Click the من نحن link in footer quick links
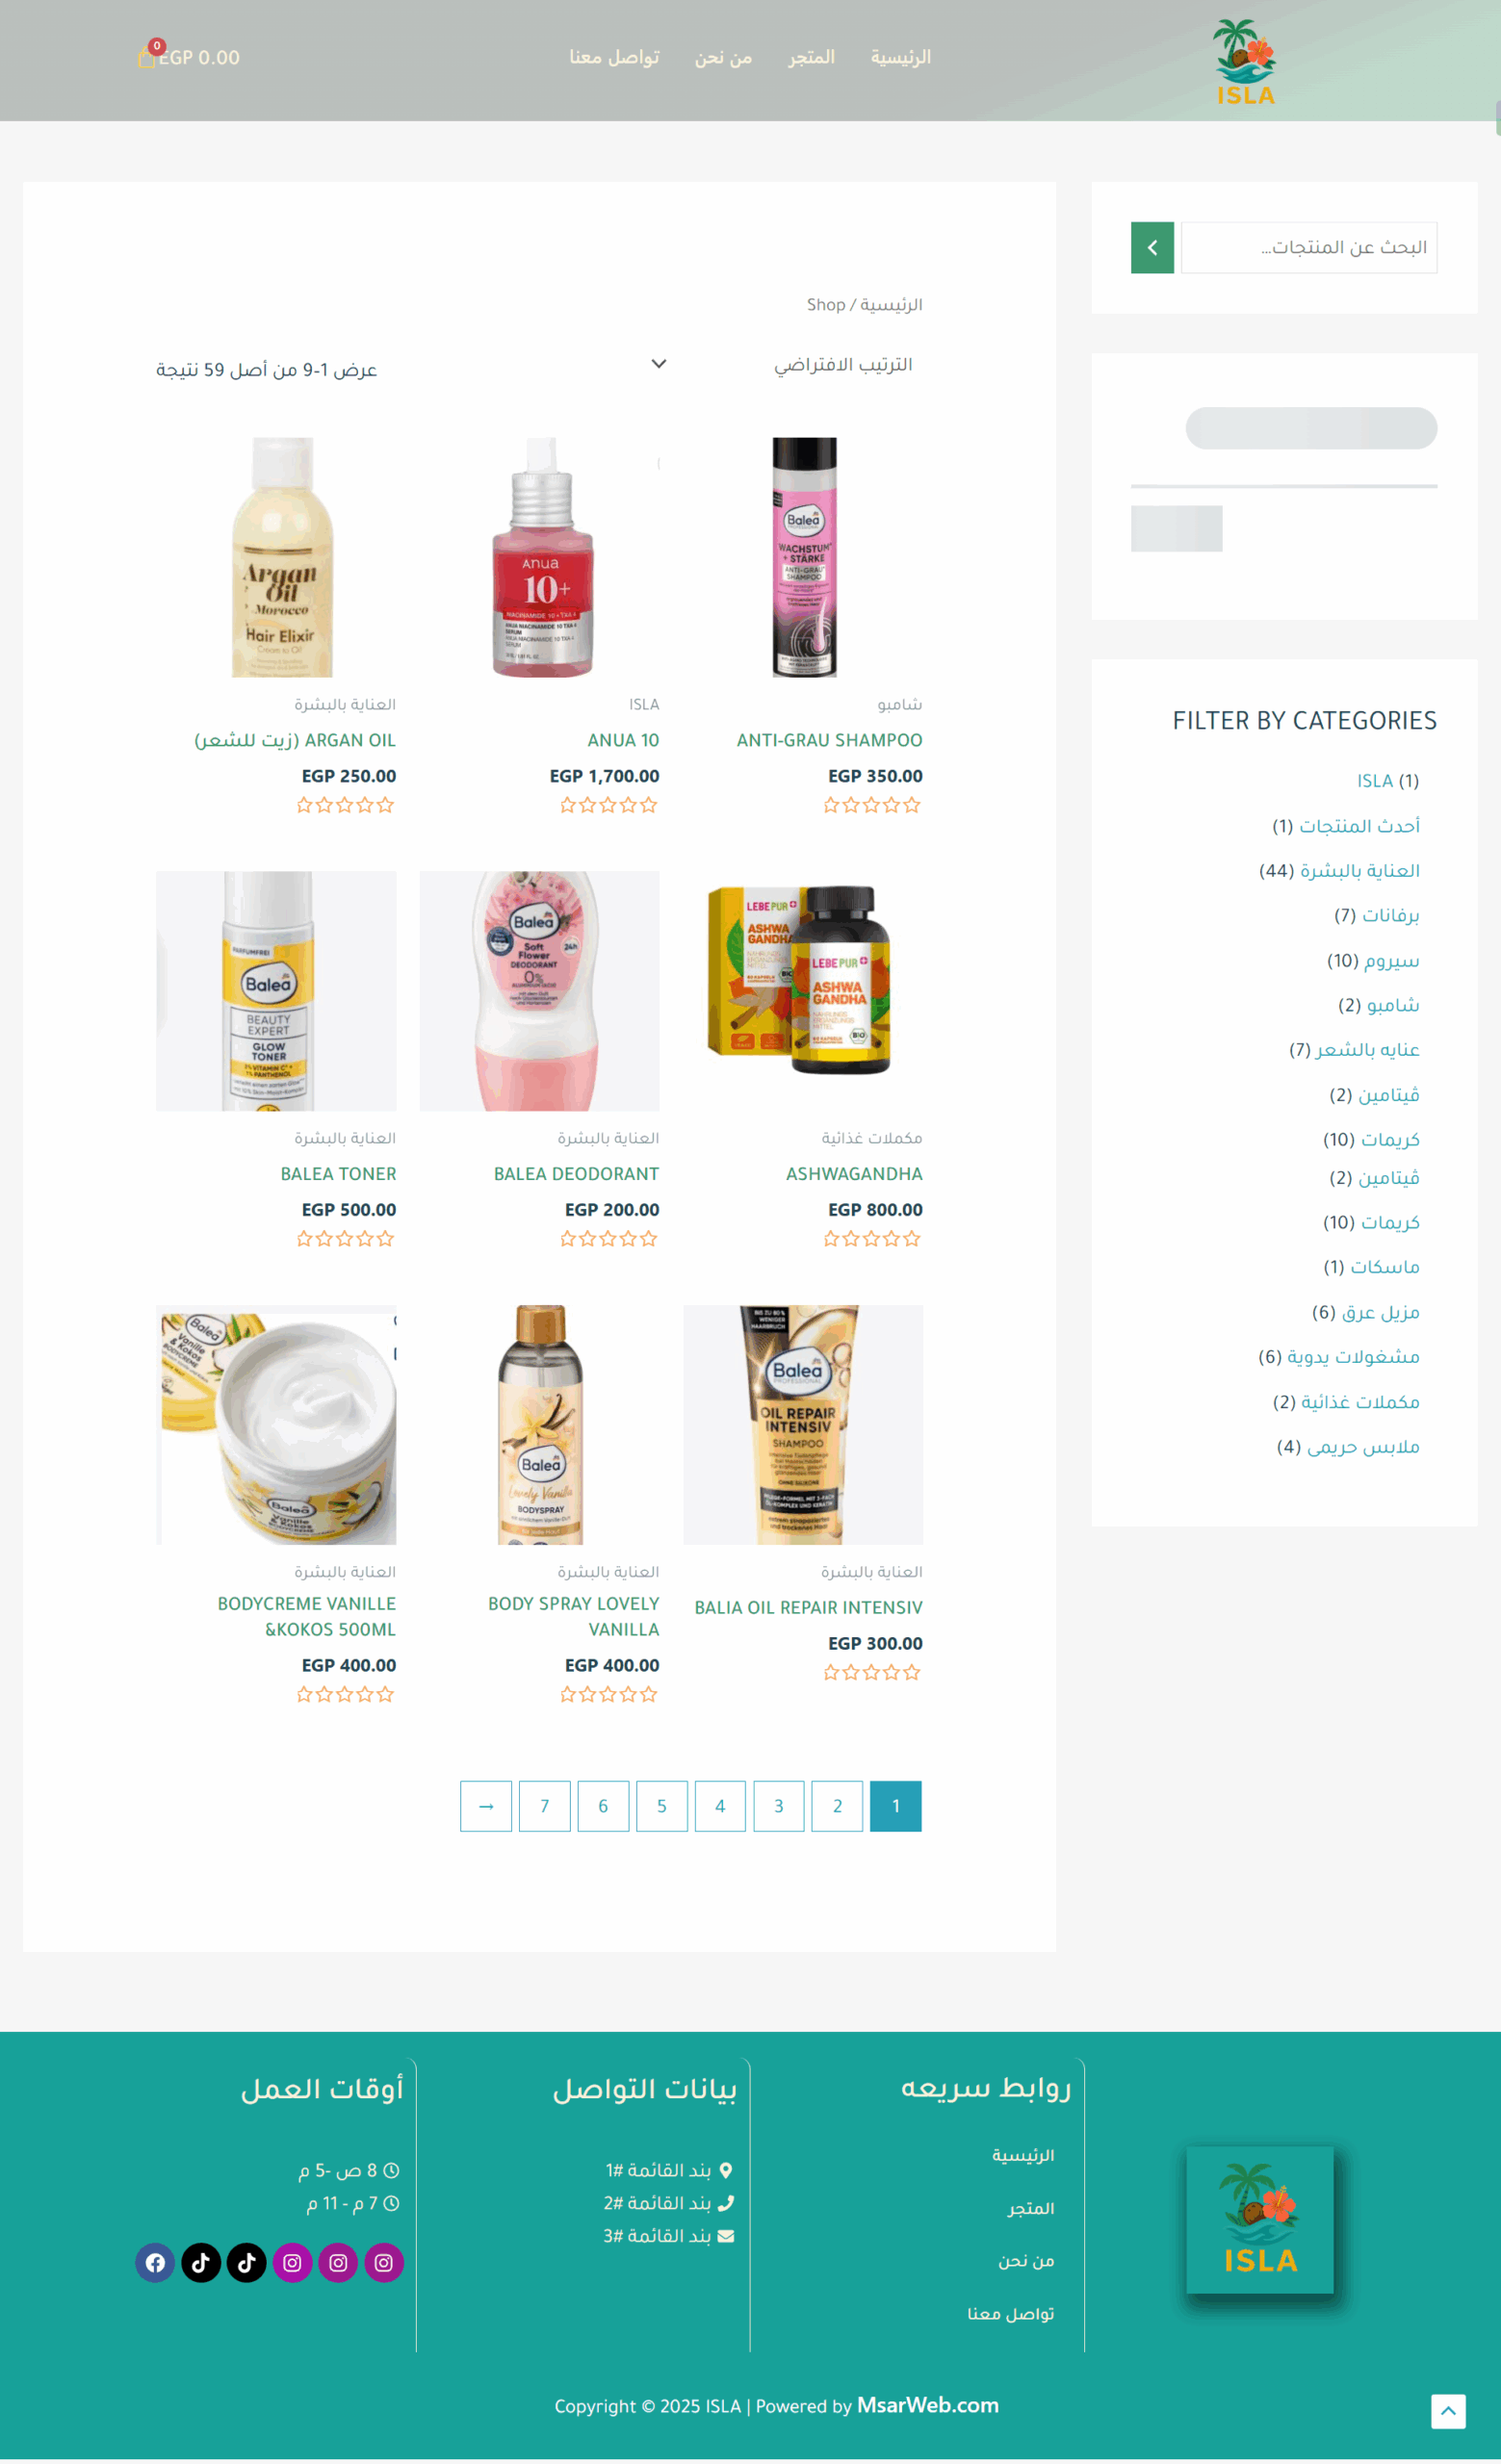1501x2464 pixels. pos(1025,2260)
